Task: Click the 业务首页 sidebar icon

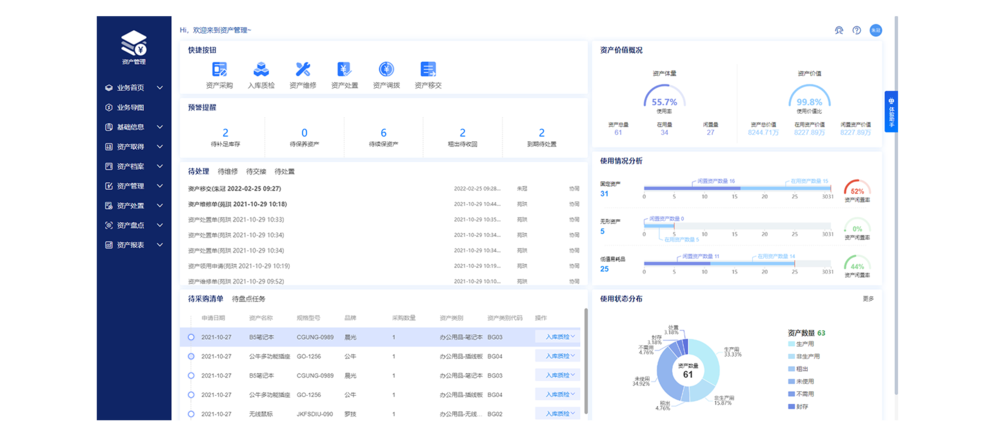Action: [109, 87]
